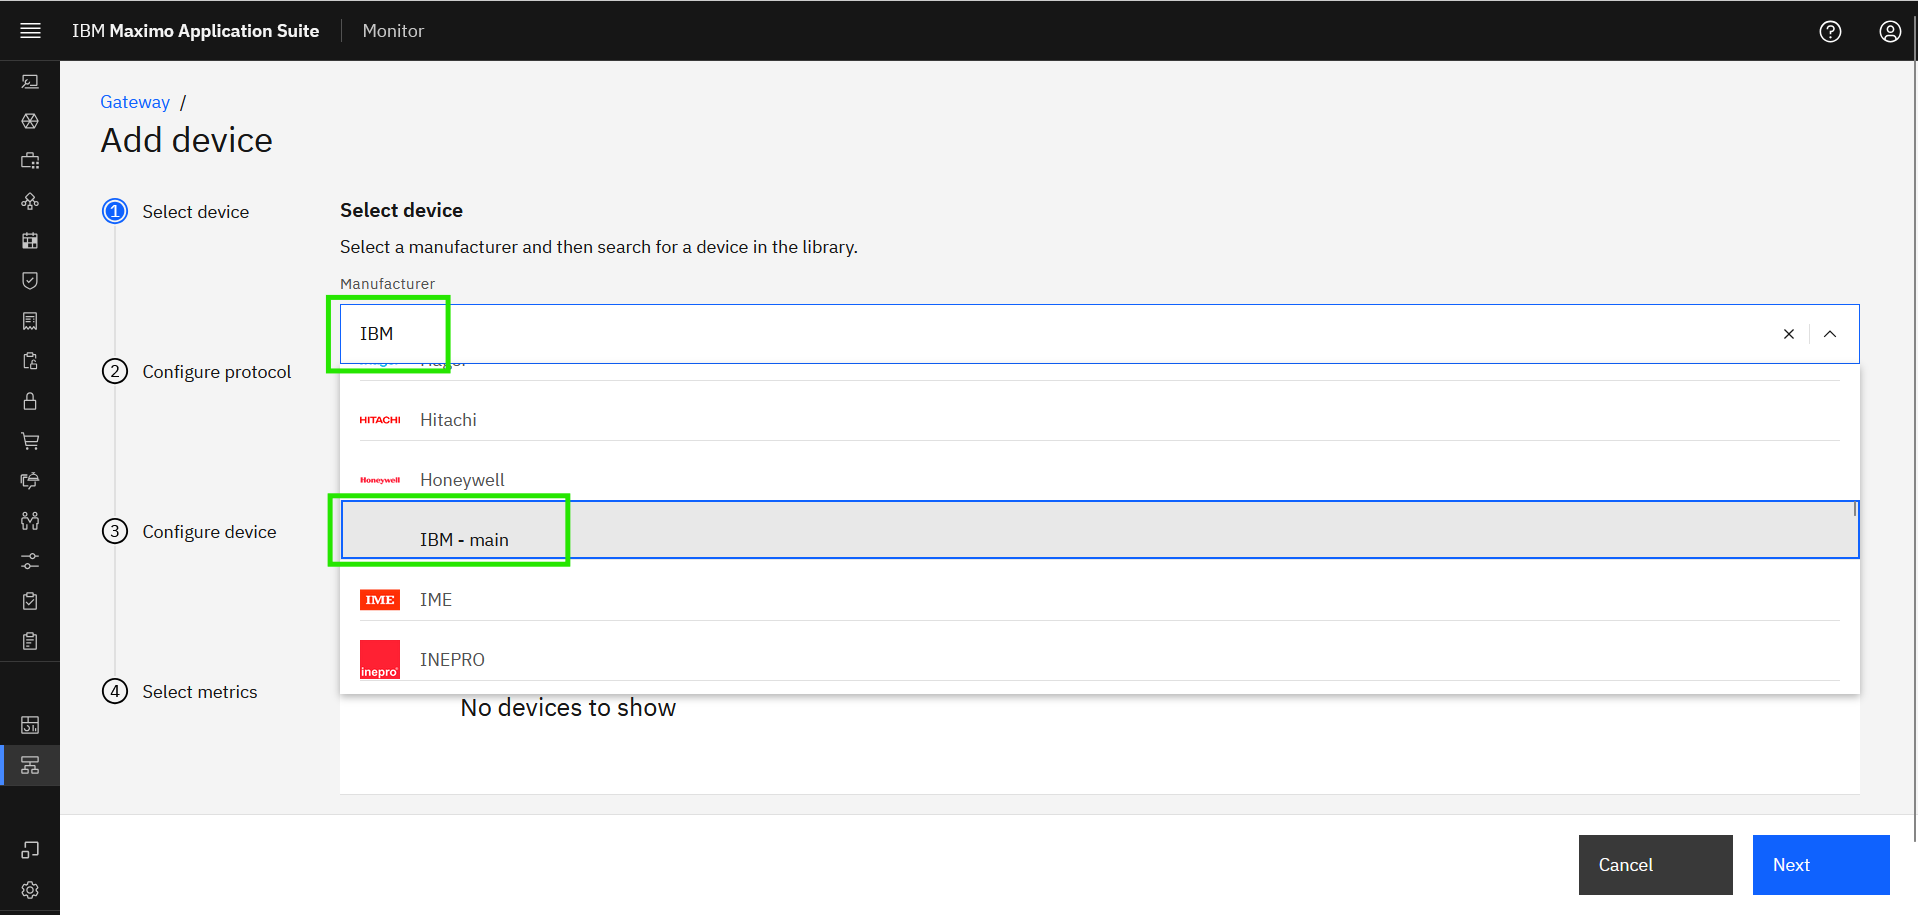Click step 2 Configure protocol
1918x915 pixels.
197,372
